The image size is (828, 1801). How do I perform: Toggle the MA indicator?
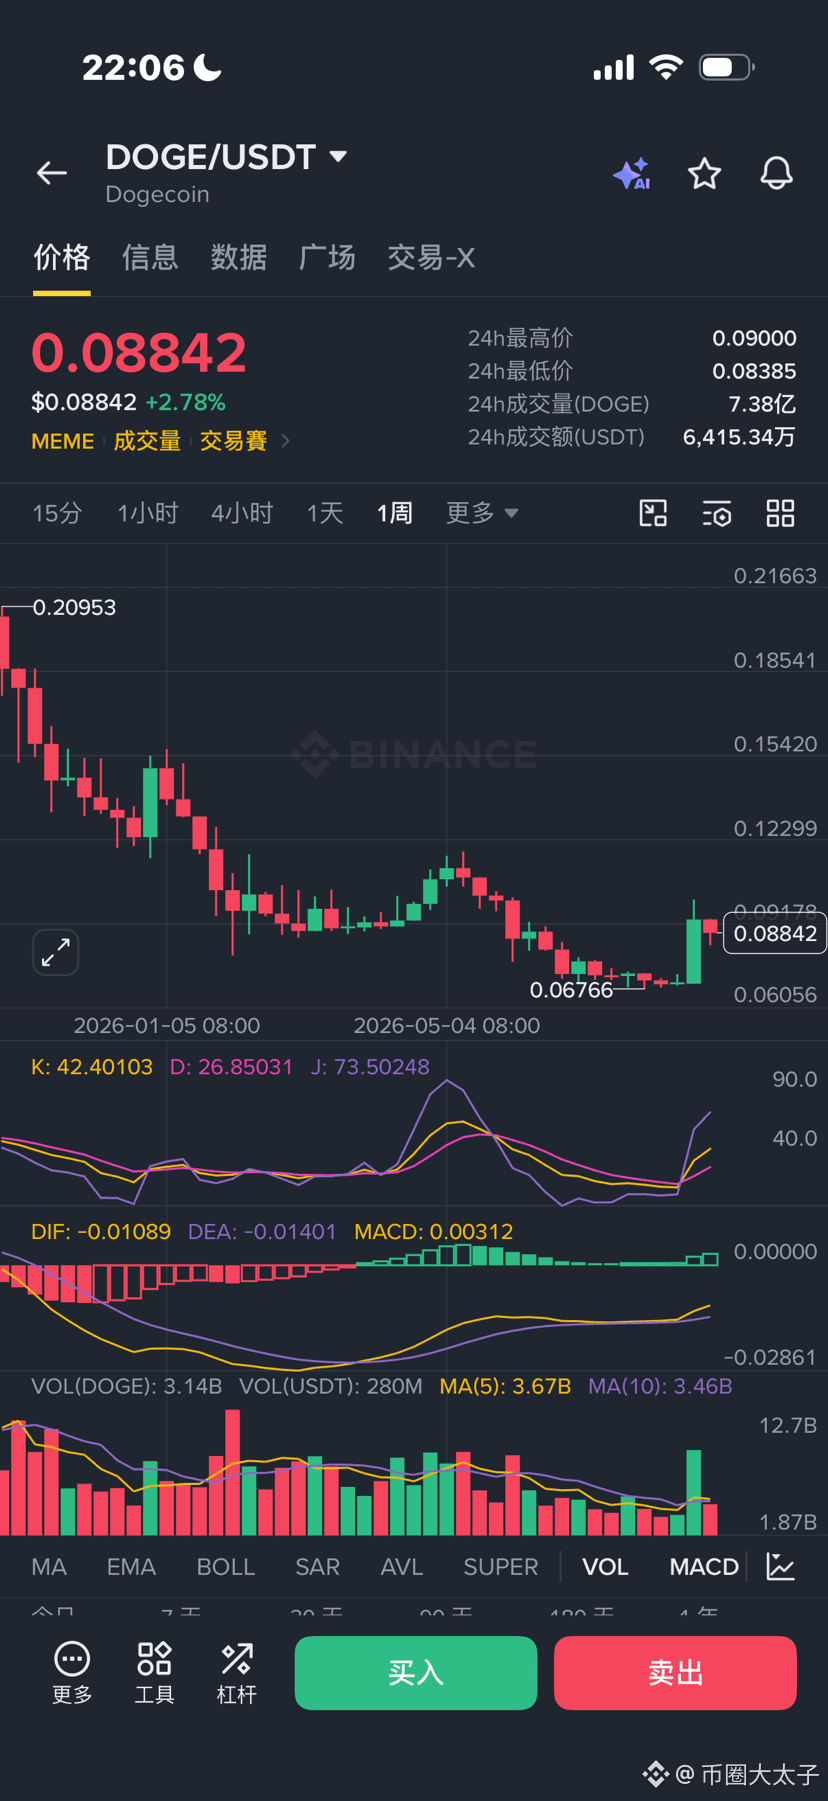pyautogui.click(x=49, y=1567)
